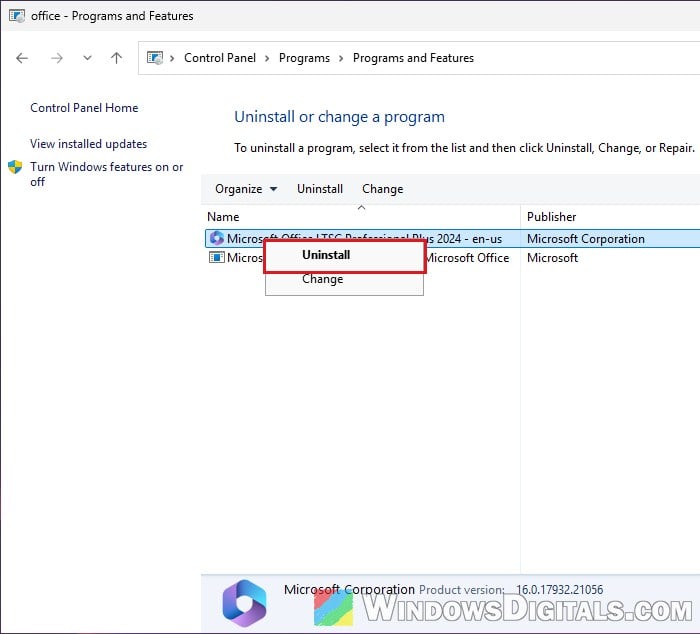Click the Control Panel icon in address bar

tap(155, 58)
